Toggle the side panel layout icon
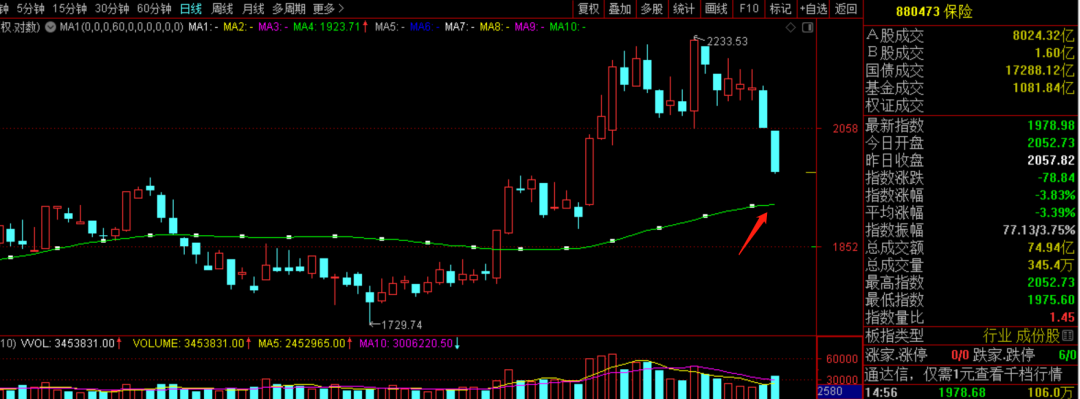 tap(807, 28)
